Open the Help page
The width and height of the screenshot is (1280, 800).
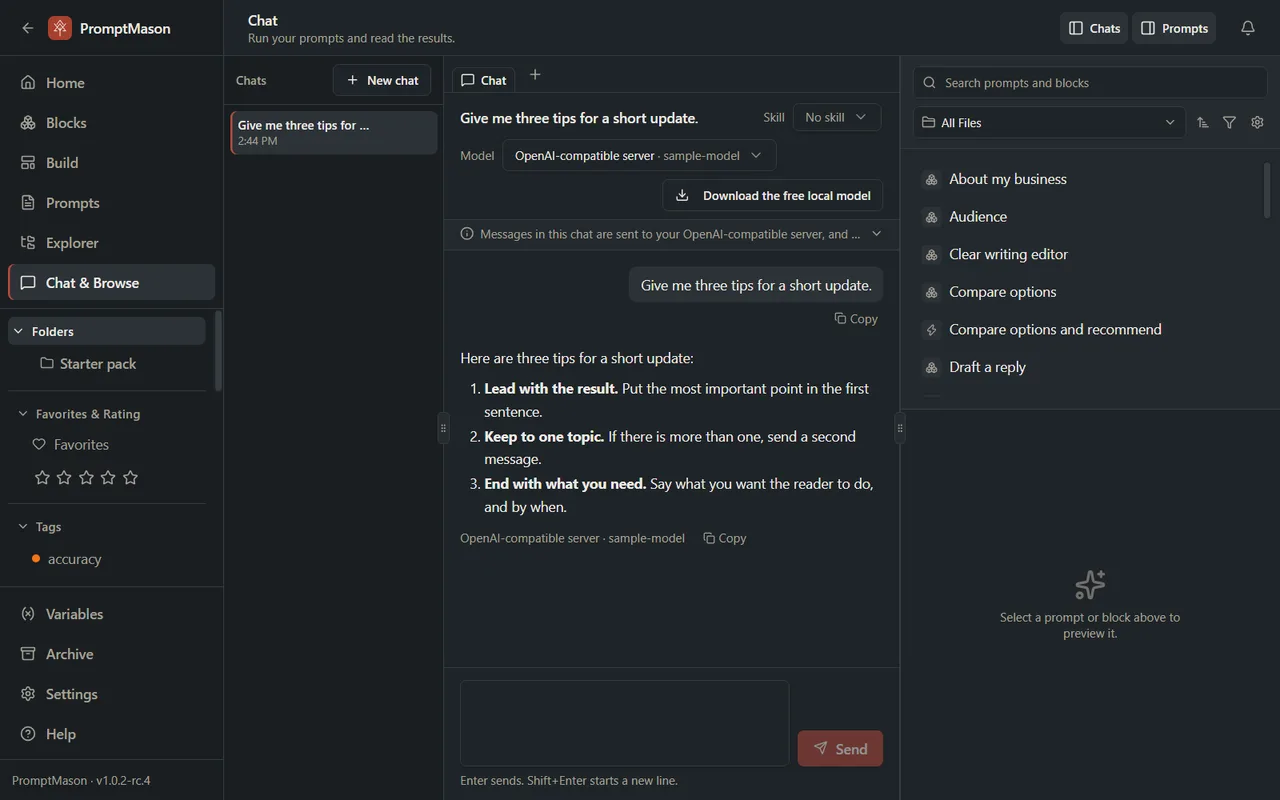tap(111, 734)
